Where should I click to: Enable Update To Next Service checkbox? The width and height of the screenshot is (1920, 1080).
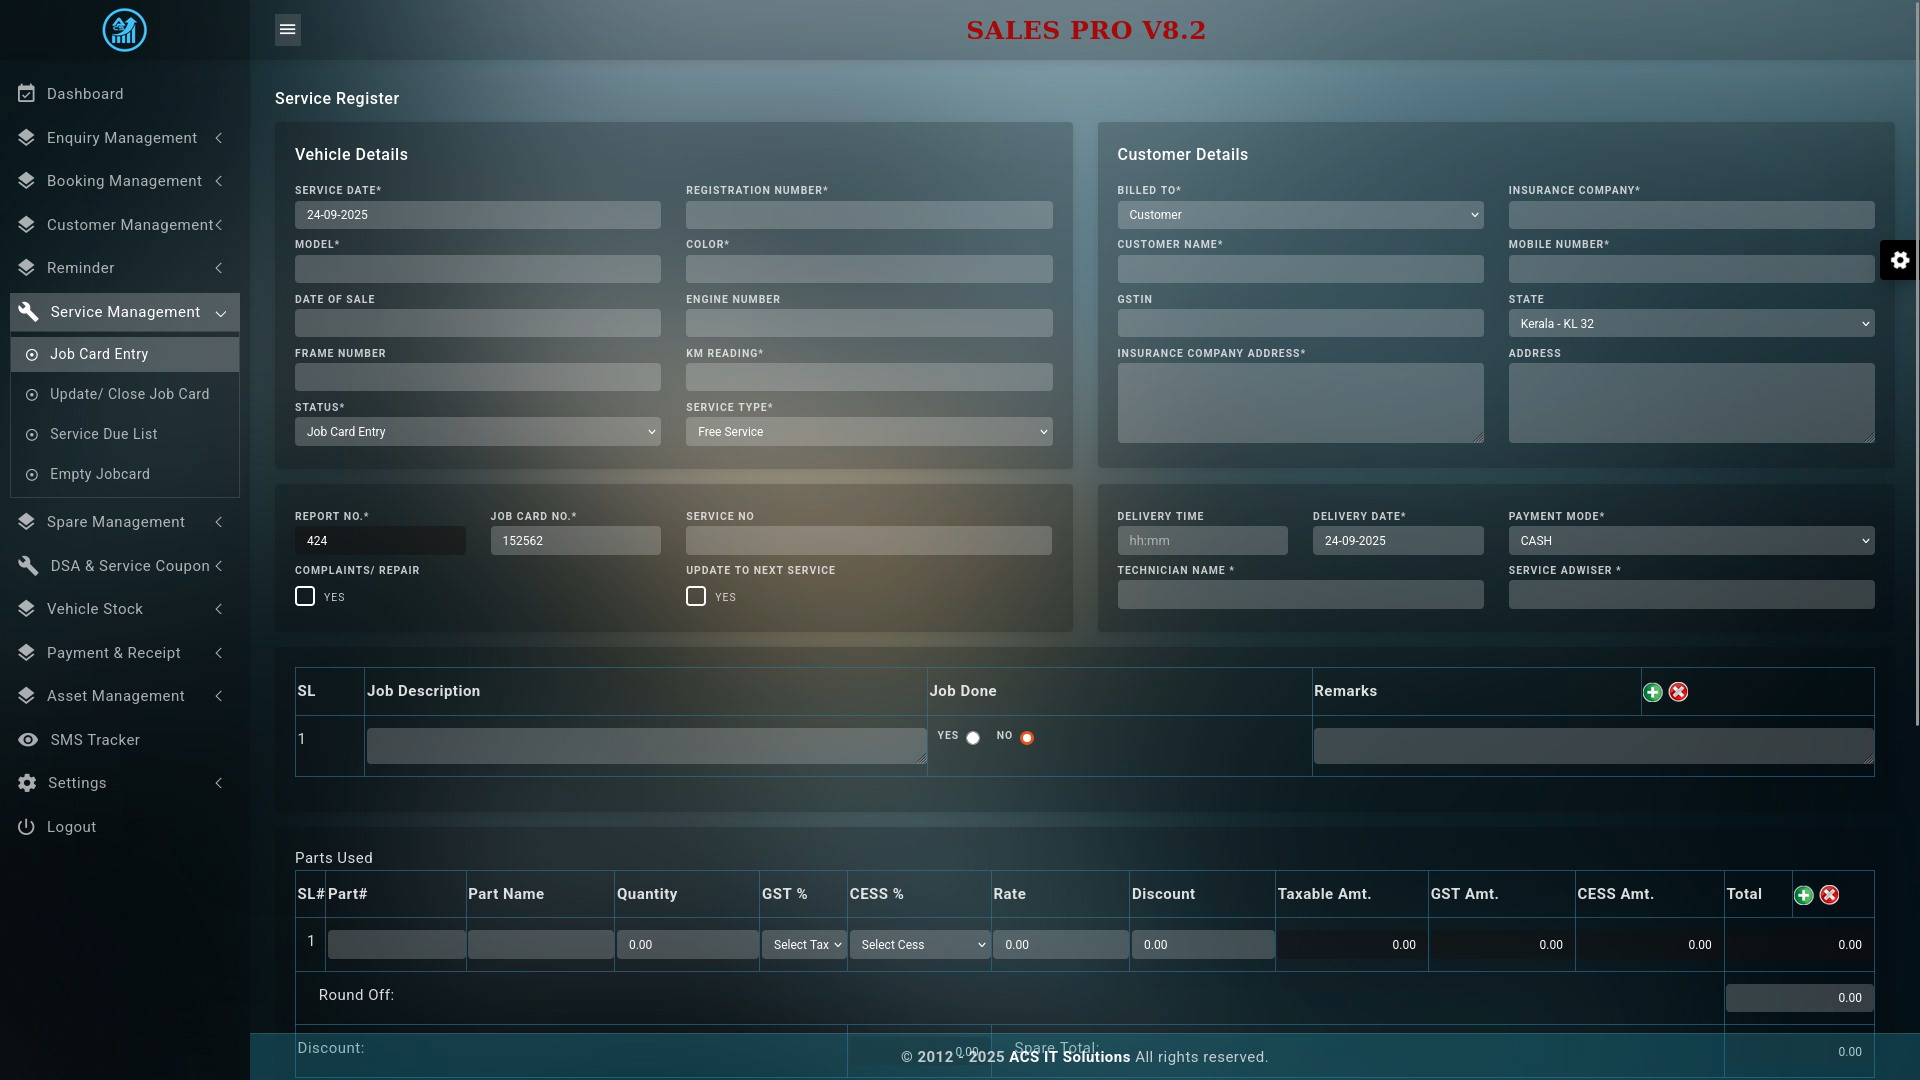(x=696, y=596)
